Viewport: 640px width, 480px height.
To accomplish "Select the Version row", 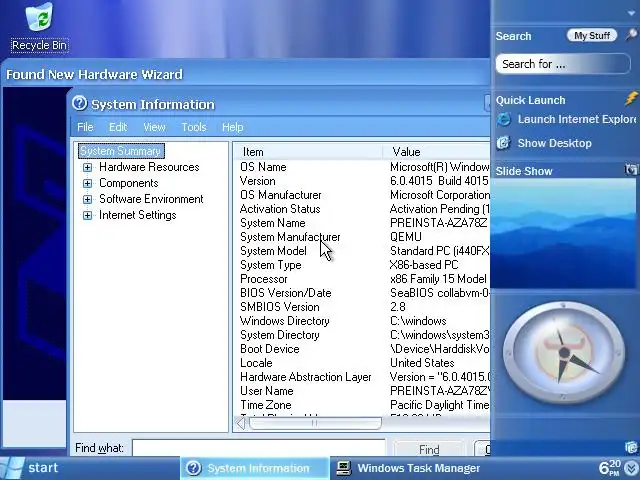I will 364,181.
